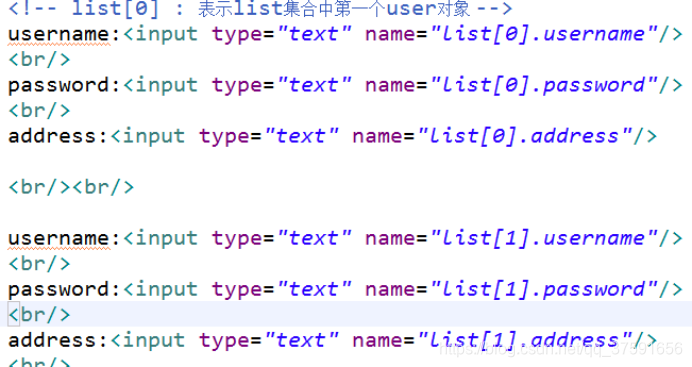Image resolution: width=692 pixels, height=367 pixels.
Task: Click the address label on the list[0].address line
Action: coord(53,136)
